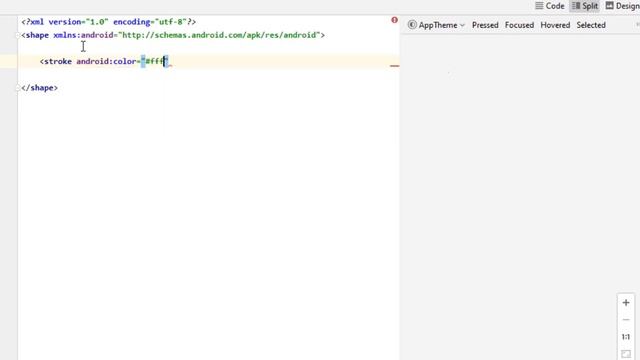The width and height of the screenshot is (640, 360).
Task: Switch to Split view mode
Action: tap(585, 6)
